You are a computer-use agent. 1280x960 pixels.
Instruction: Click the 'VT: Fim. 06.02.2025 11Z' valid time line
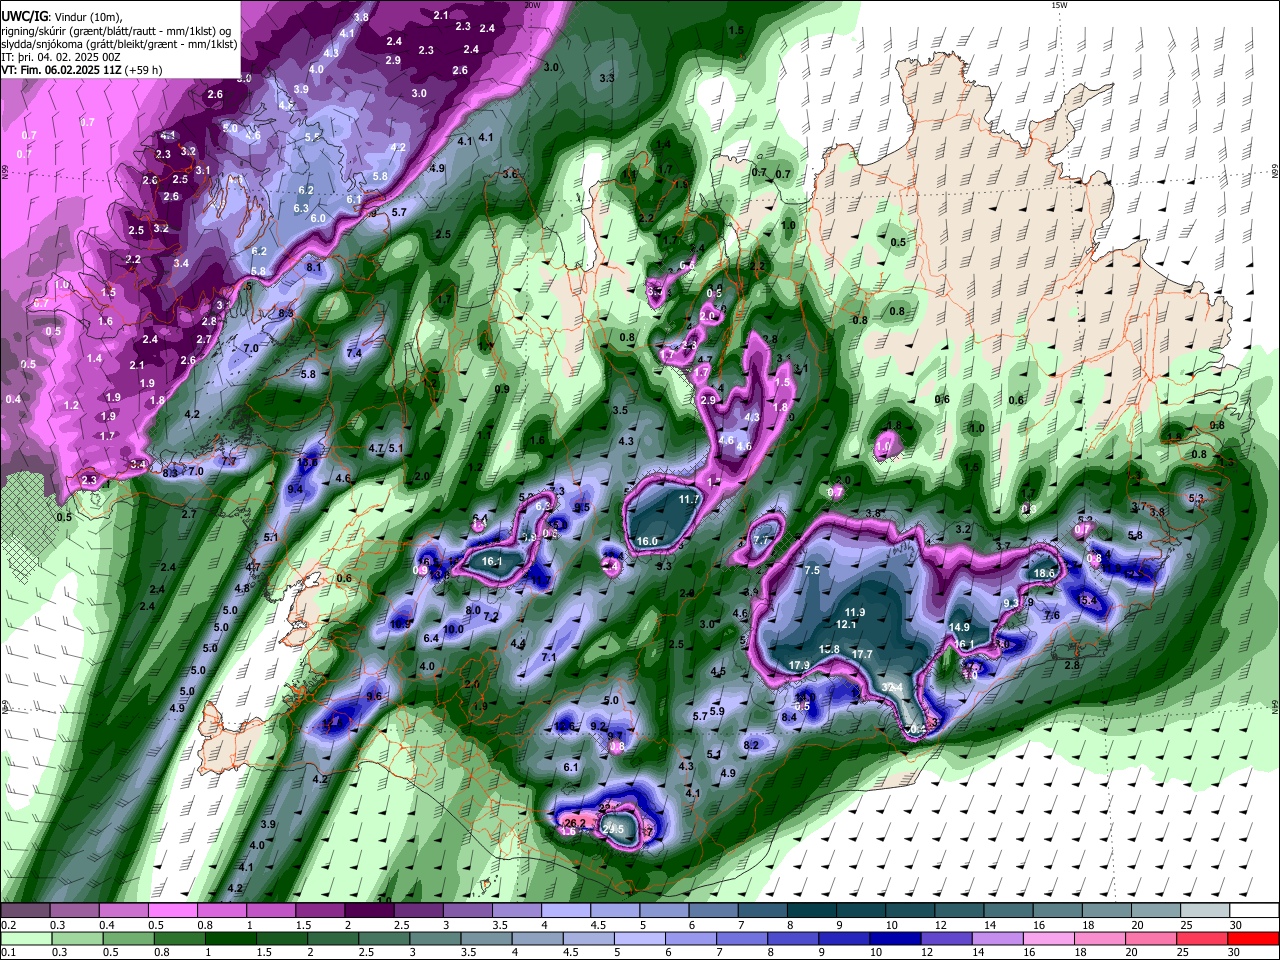pyautogui.click(x=60, y=70)
